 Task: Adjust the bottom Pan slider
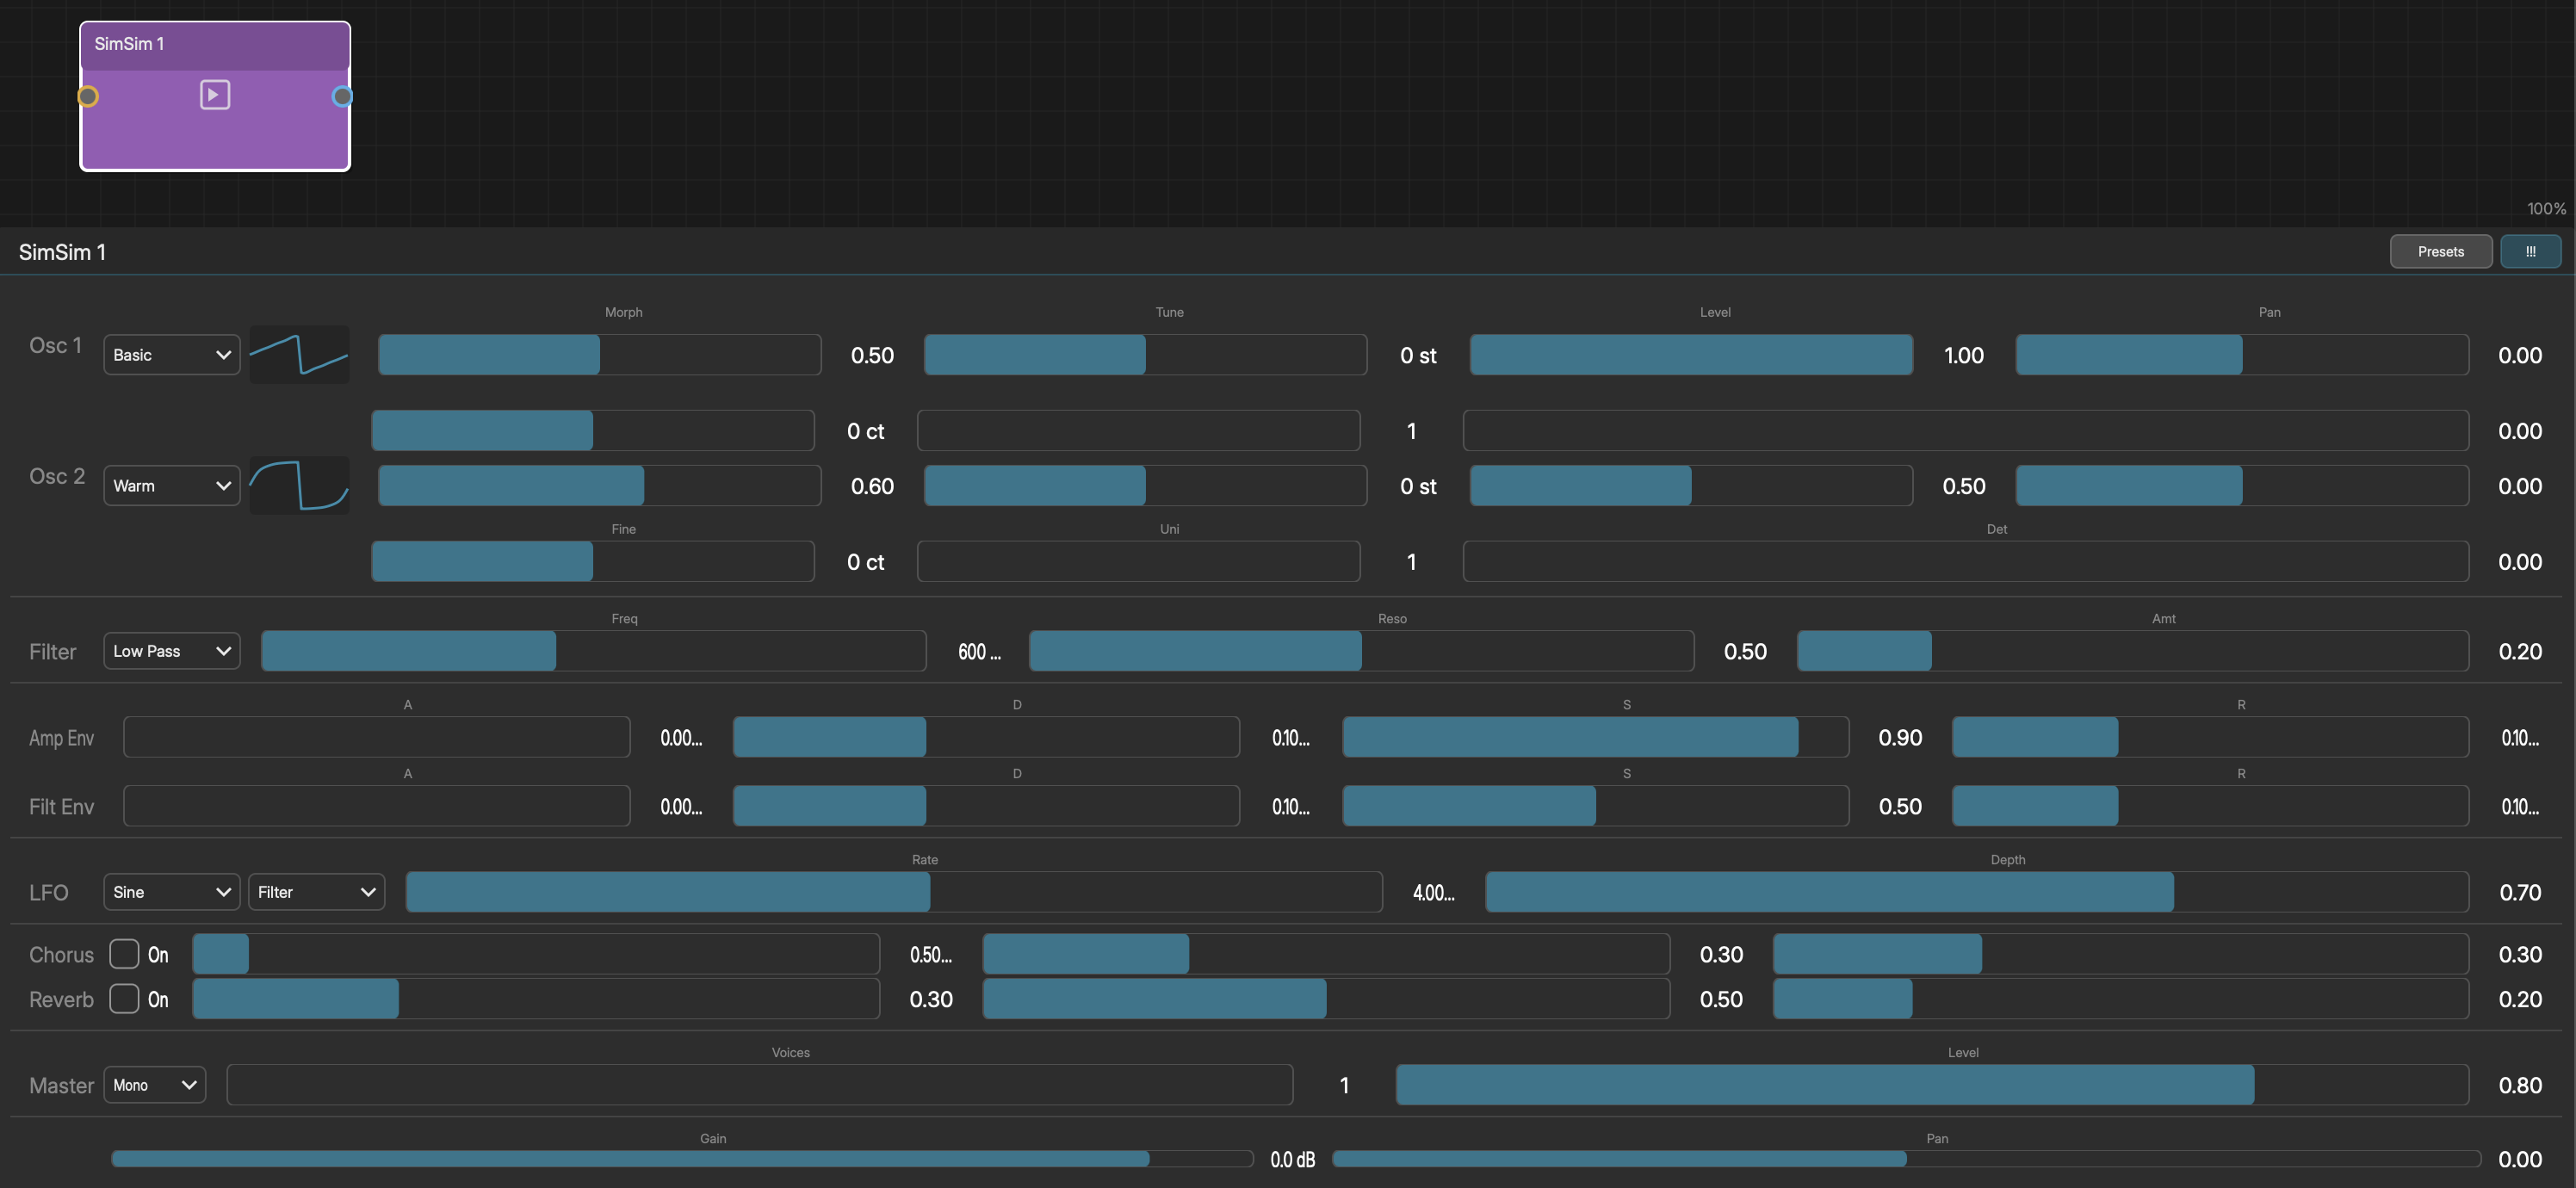tap(1907, 1159)
